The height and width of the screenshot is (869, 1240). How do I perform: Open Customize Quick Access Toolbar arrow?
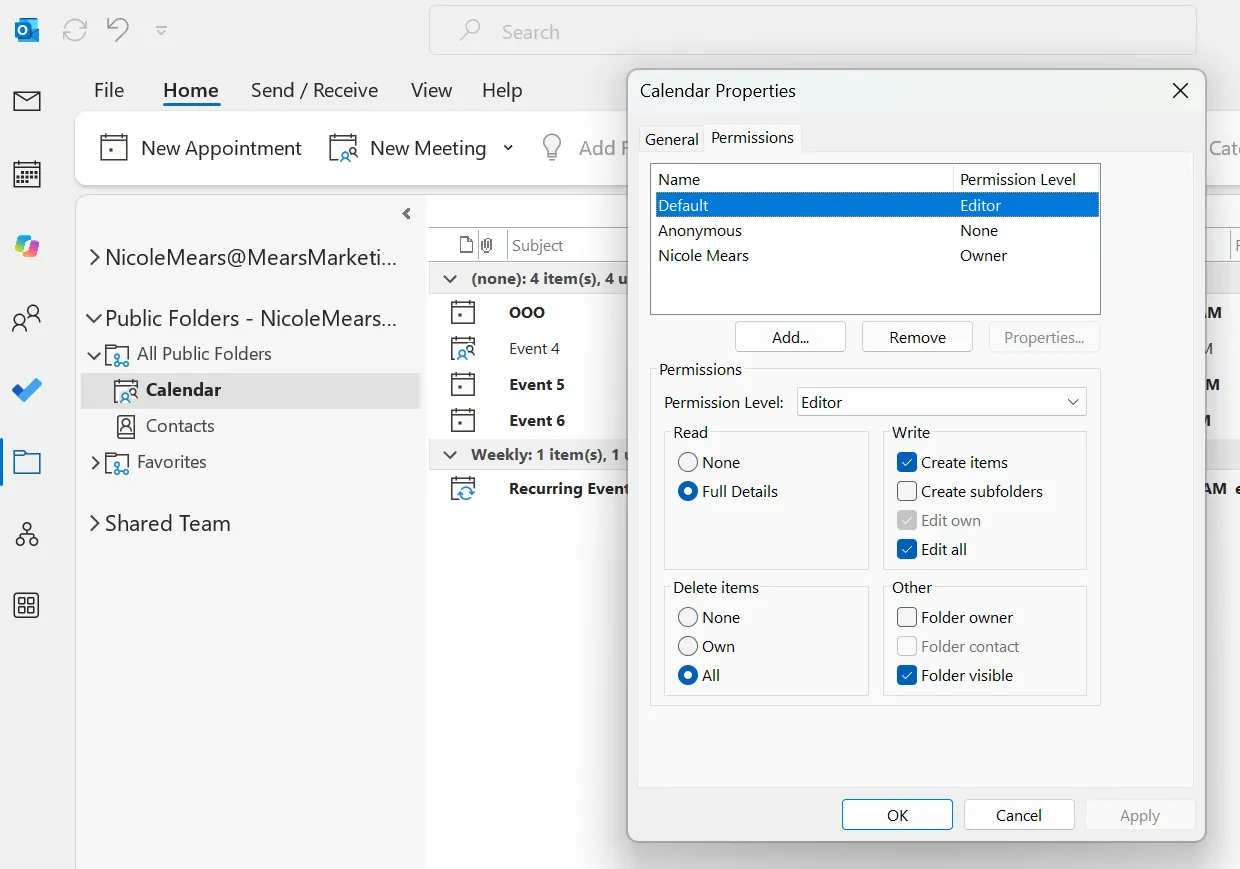[x=161, y=31]
